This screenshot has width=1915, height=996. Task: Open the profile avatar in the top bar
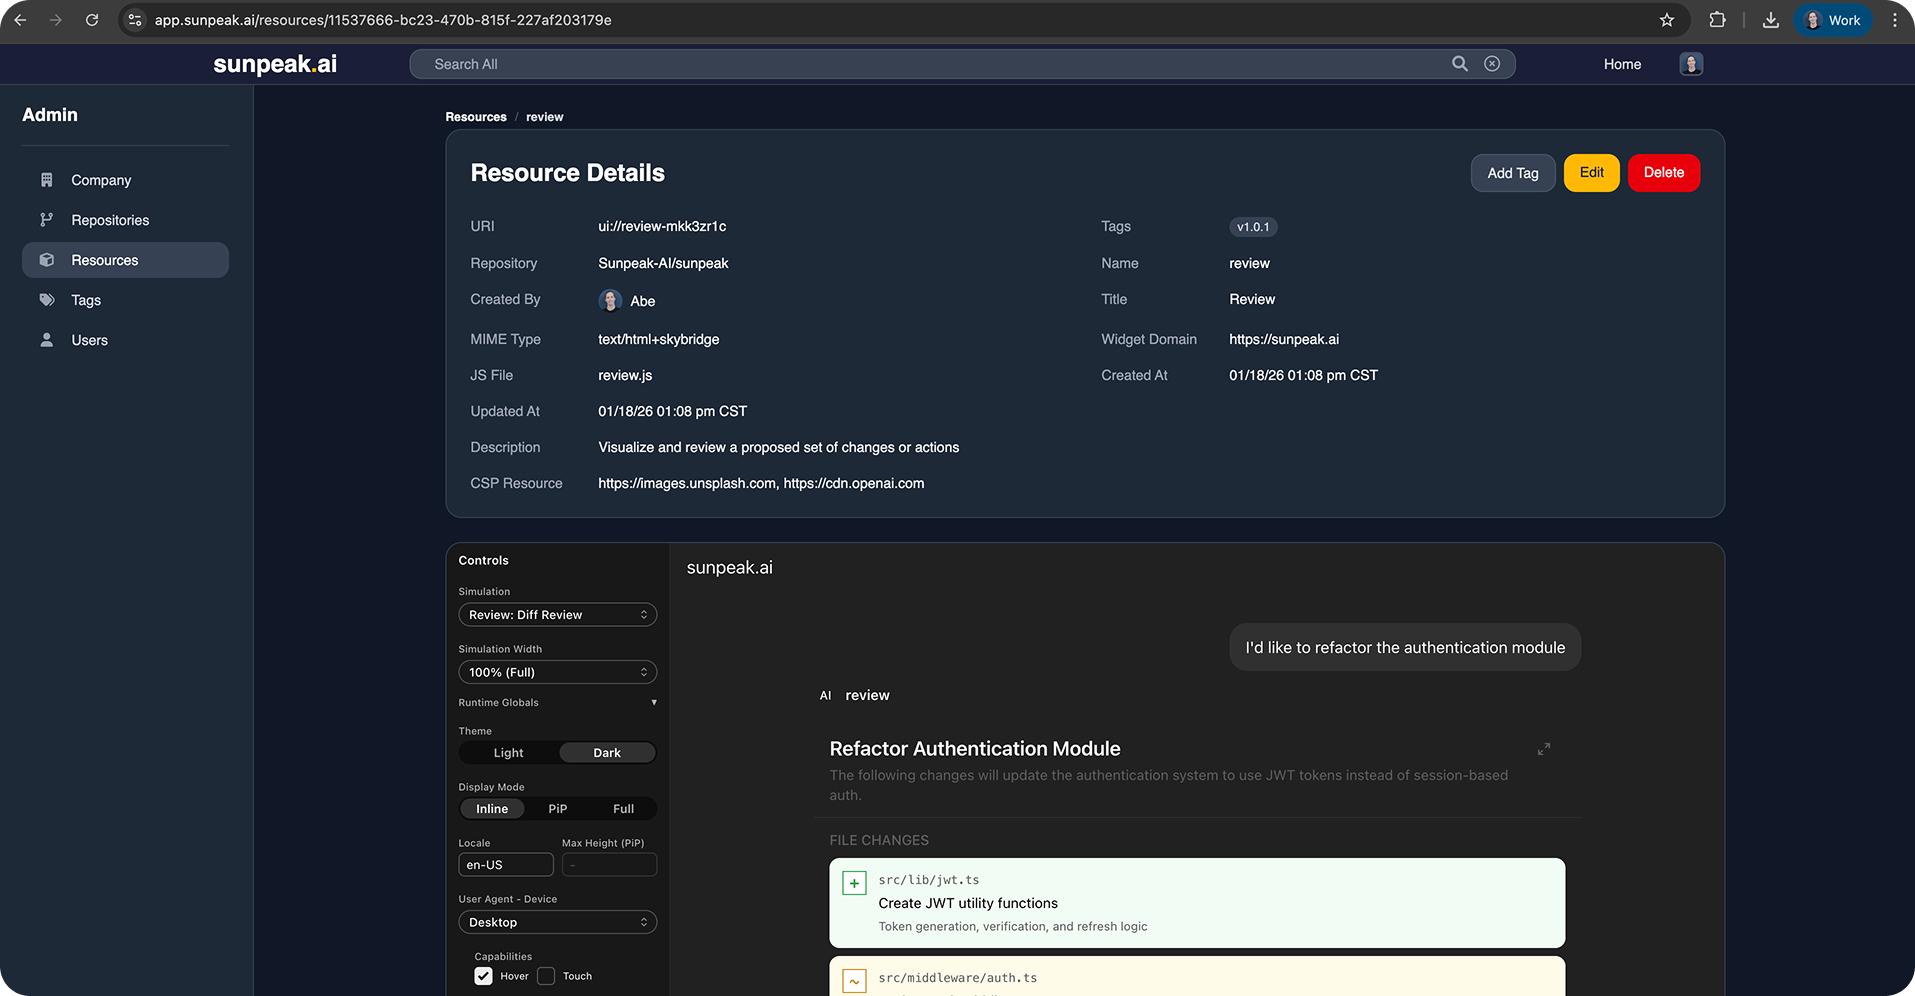coord(1690,63)
